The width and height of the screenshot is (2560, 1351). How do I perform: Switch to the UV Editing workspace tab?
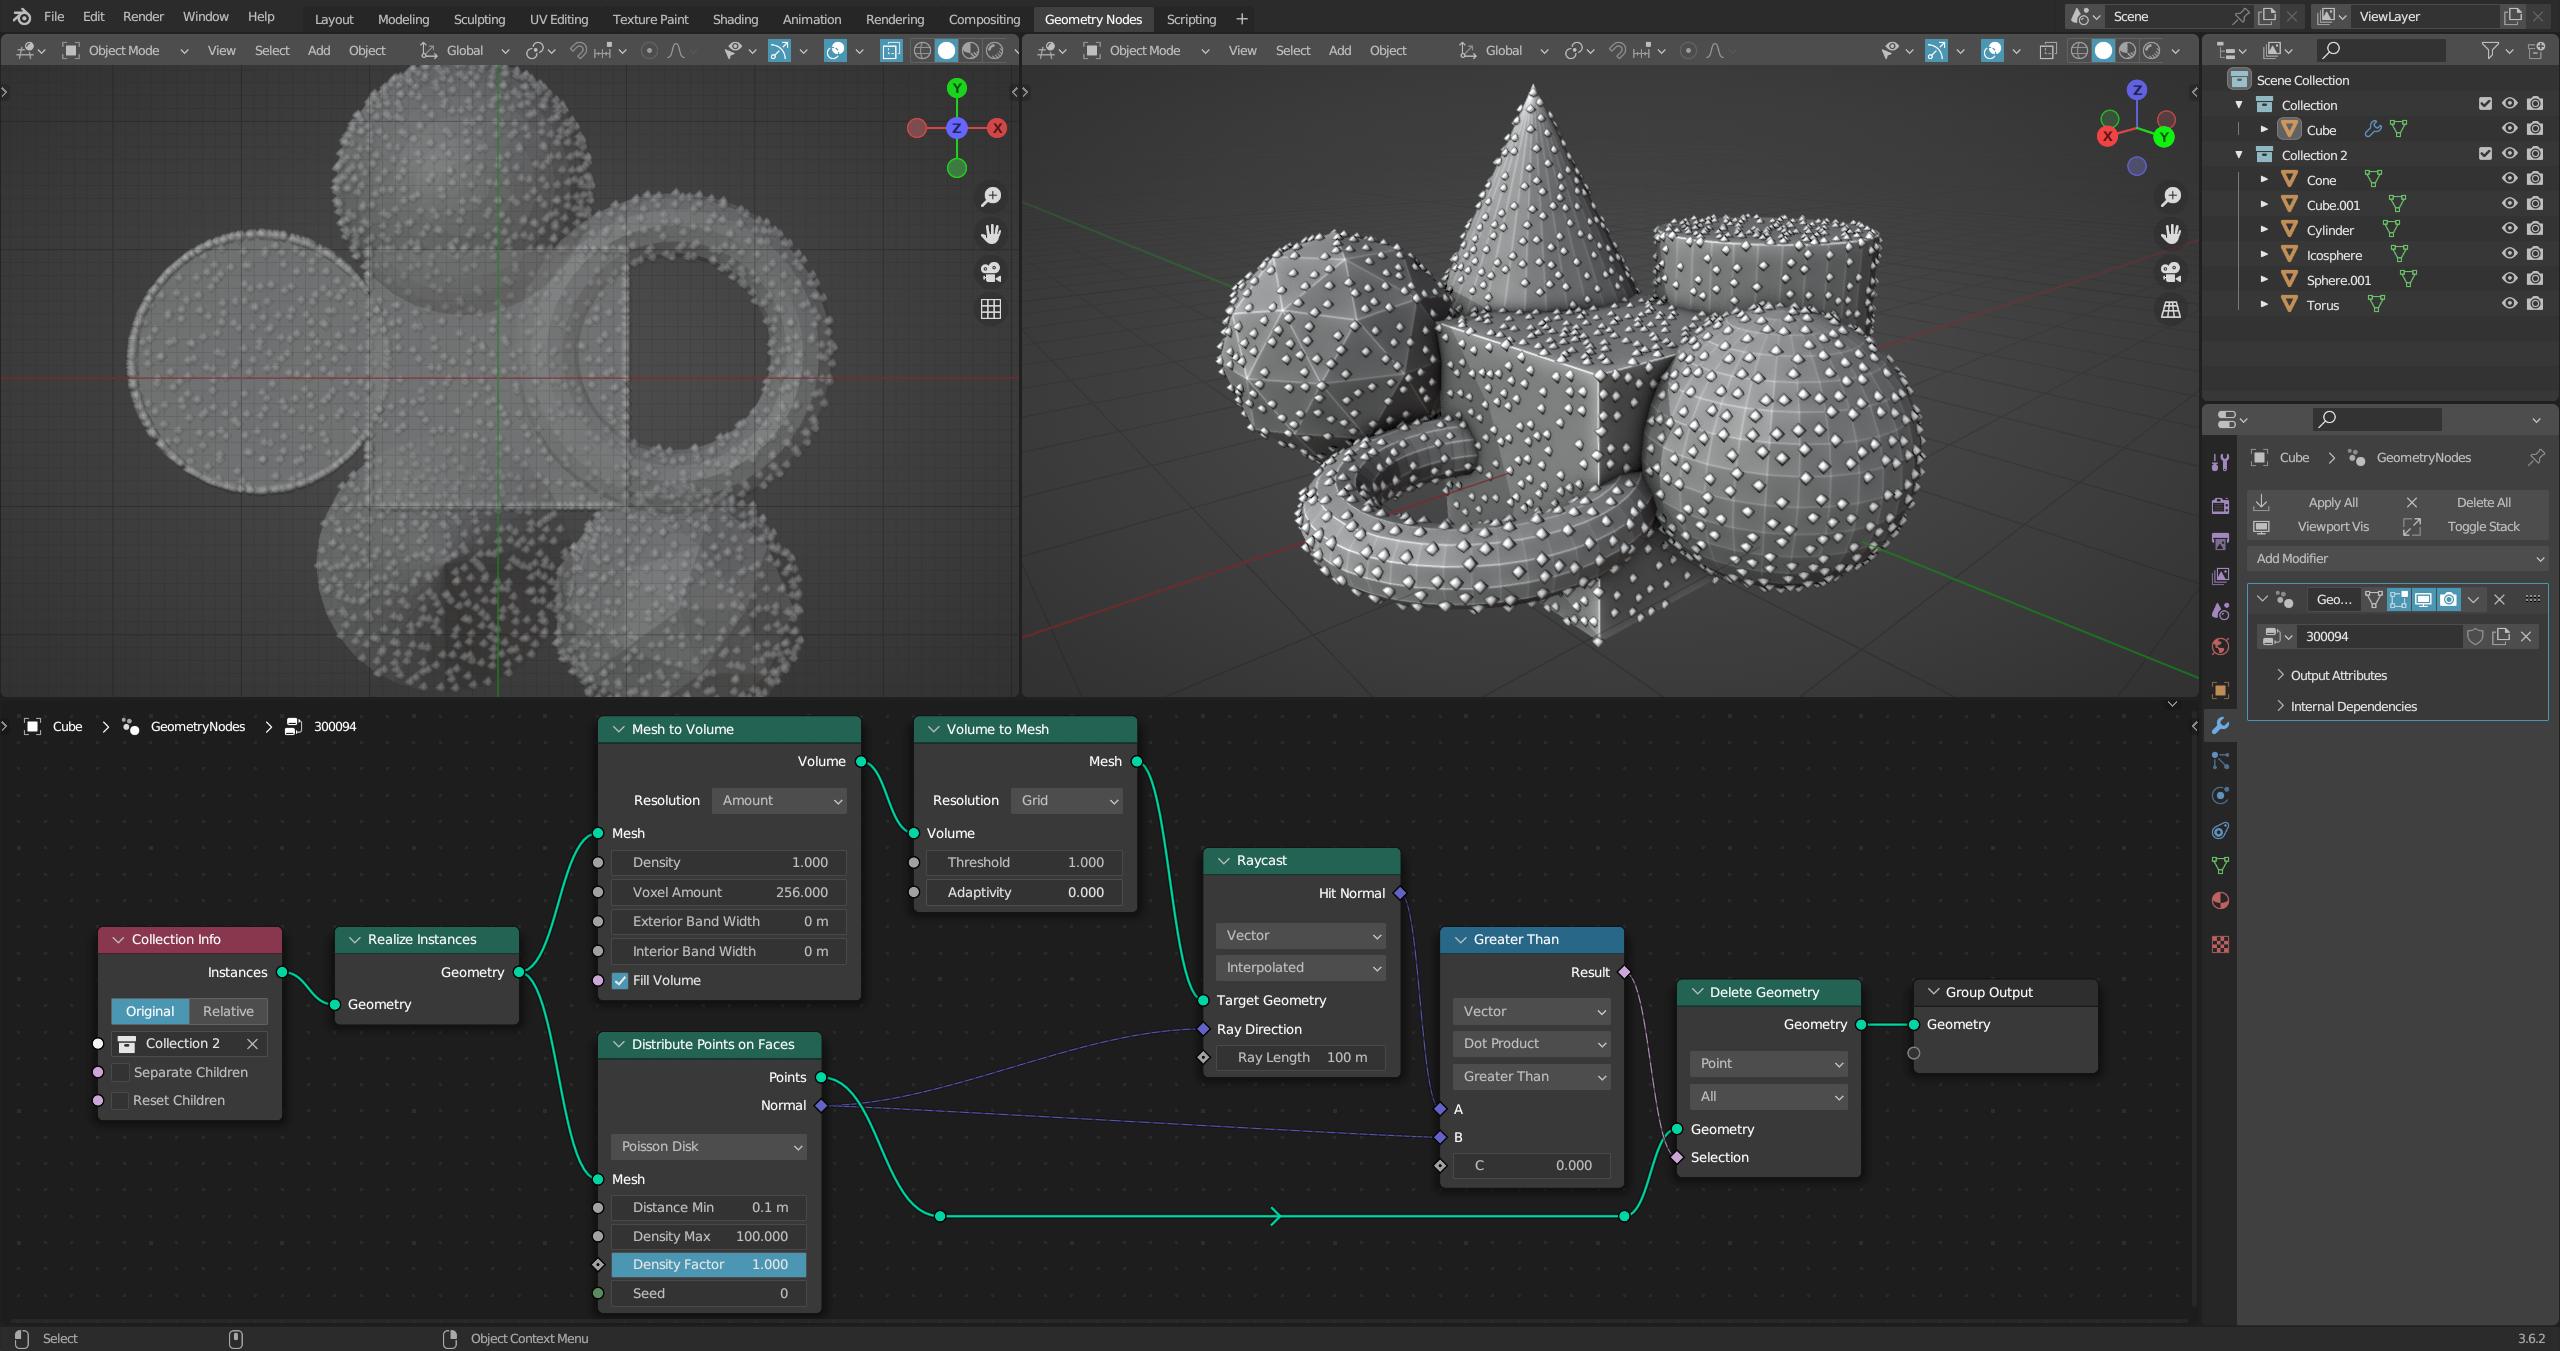pos(559,19)
